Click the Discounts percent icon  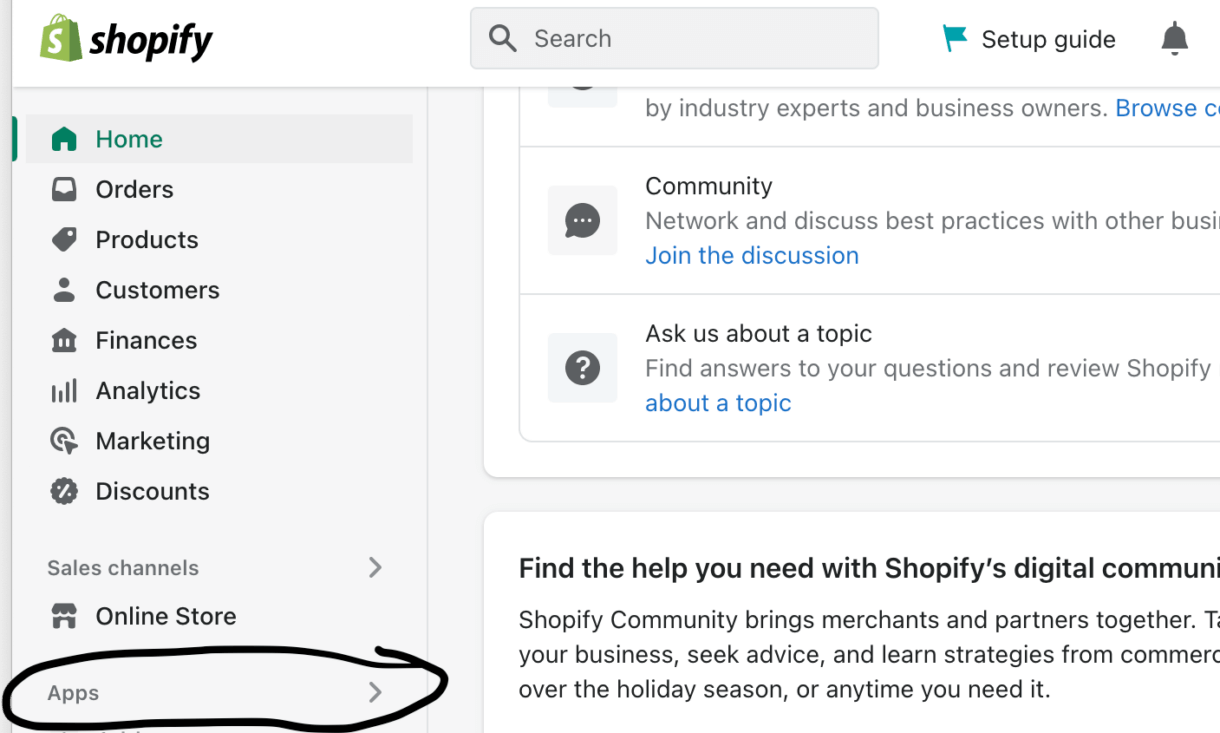click(x=64, y=490)
